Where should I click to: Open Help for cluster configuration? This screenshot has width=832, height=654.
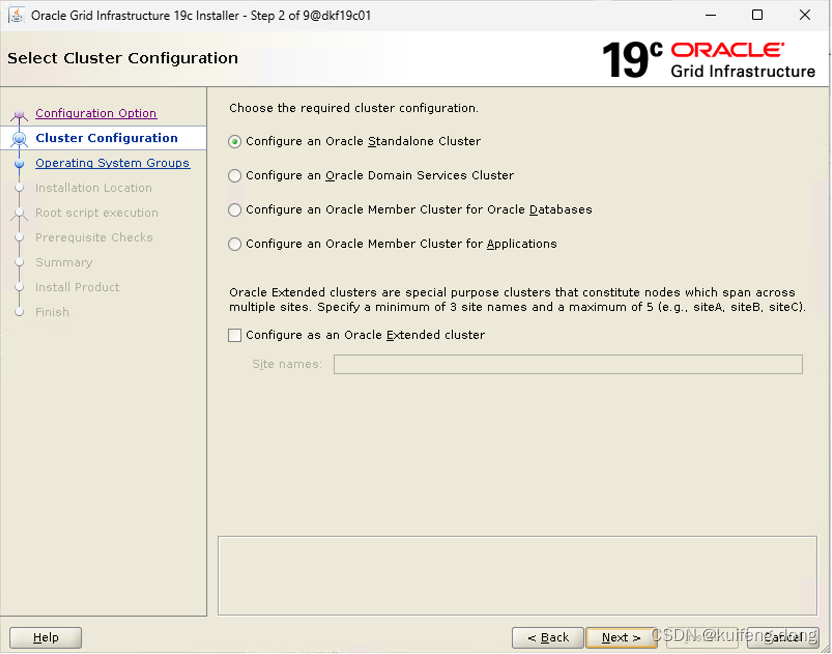44,637
